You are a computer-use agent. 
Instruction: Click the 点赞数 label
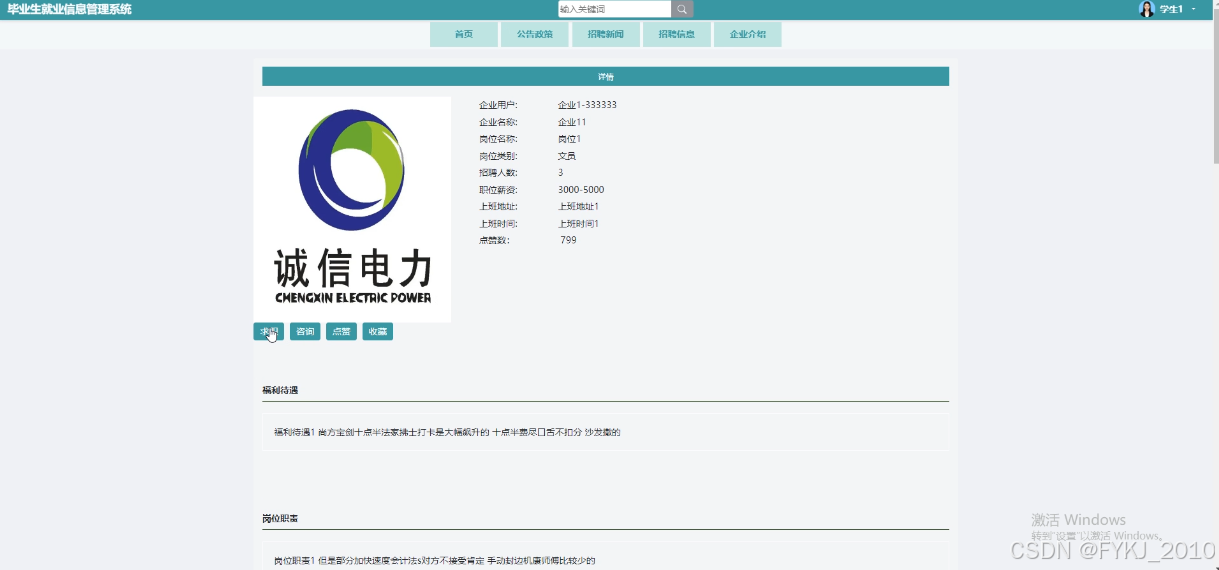(x=493, y=240)
